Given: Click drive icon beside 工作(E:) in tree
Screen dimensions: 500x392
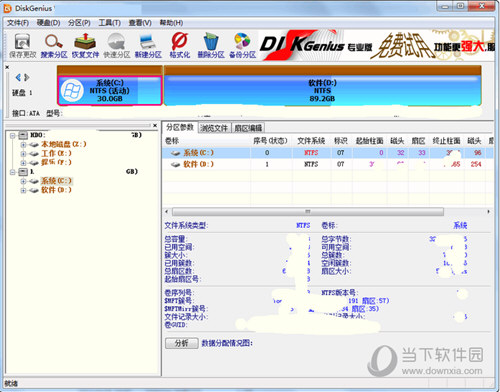Looking at the screenshot, I should (x=34, y=154).
